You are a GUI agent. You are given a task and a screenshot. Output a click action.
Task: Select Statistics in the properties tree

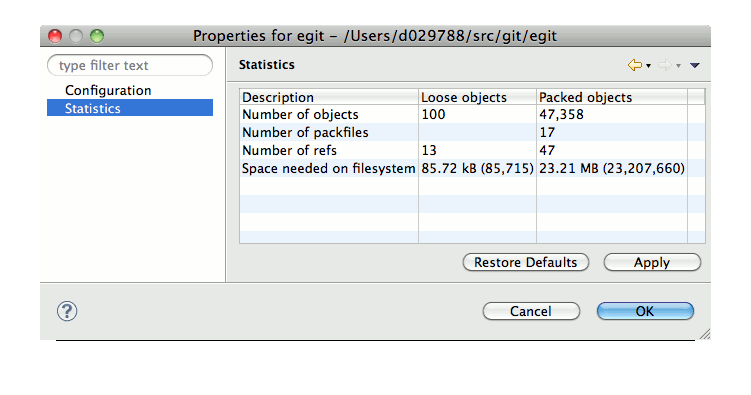pos(130,108)
